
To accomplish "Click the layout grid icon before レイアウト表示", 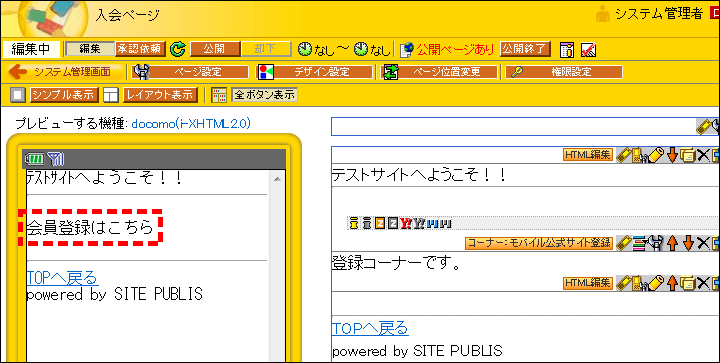I will 111,95.
